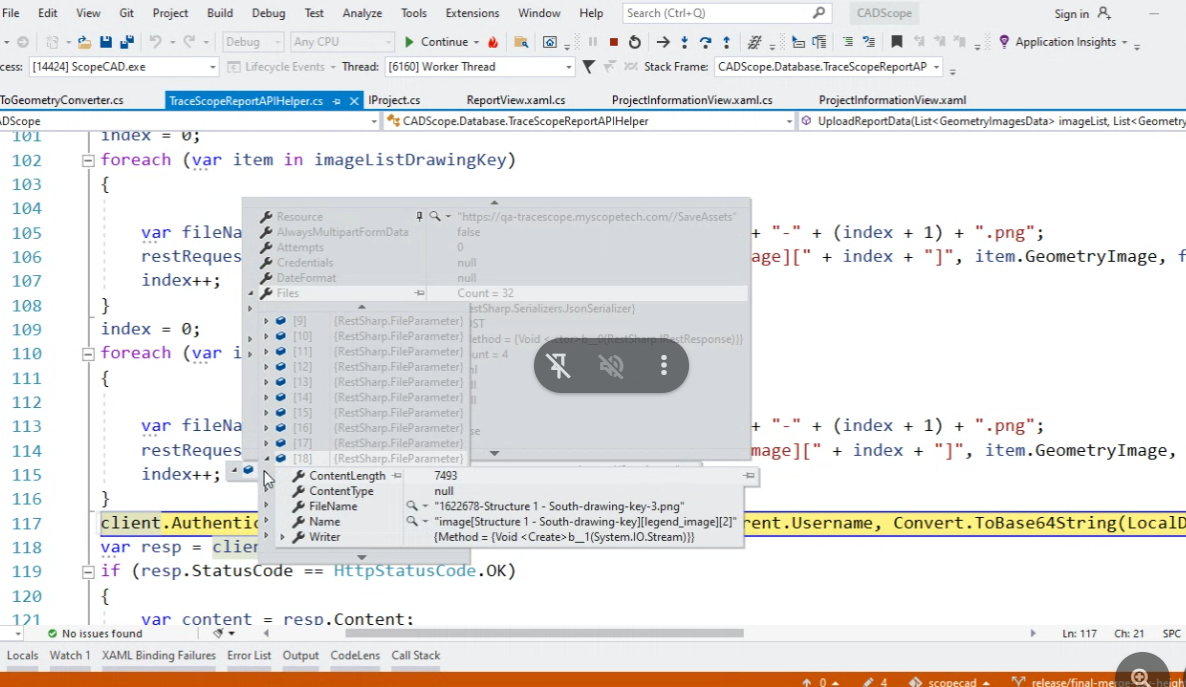Expand the item [12] RestSharp.FileParameter
The width and height of the screenshot is (1186, 687).
click(x=266, y=367)
